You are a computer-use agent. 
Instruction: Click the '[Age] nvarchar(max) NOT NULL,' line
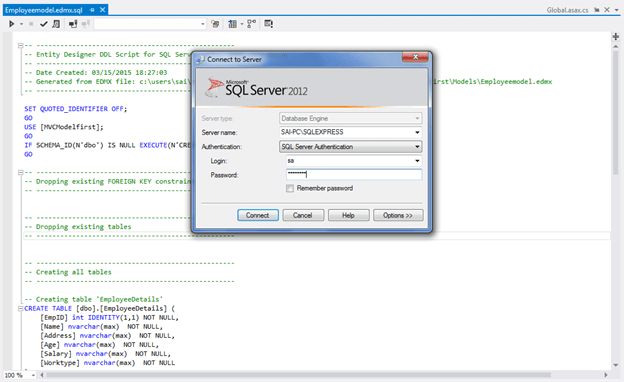pyautogui.click(x=99, y=345)
